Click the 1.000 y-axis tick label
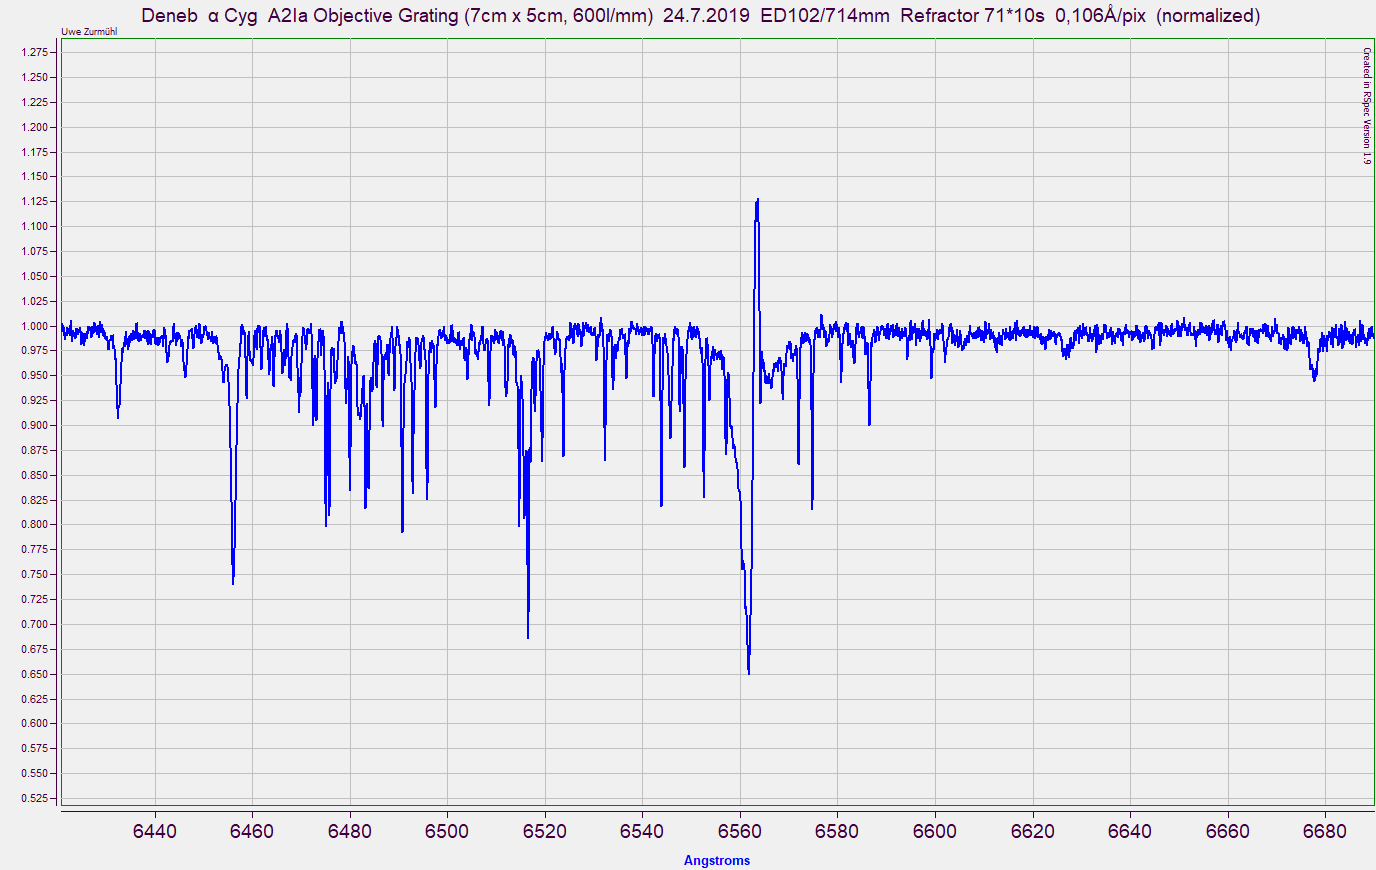Viewport: 1376px width, 870px height. [x=35, y=326]
